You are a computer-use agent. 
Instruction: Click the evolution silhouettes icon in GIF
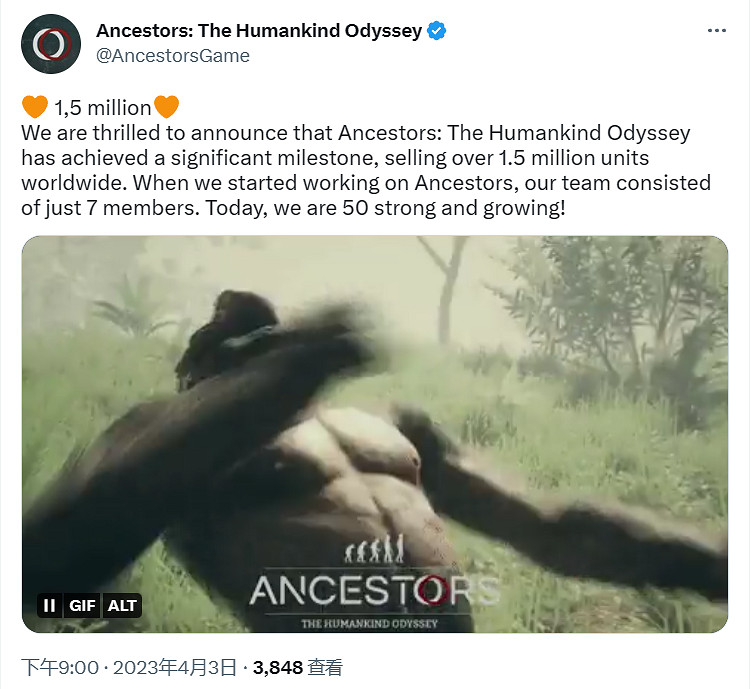coord(375,550)
